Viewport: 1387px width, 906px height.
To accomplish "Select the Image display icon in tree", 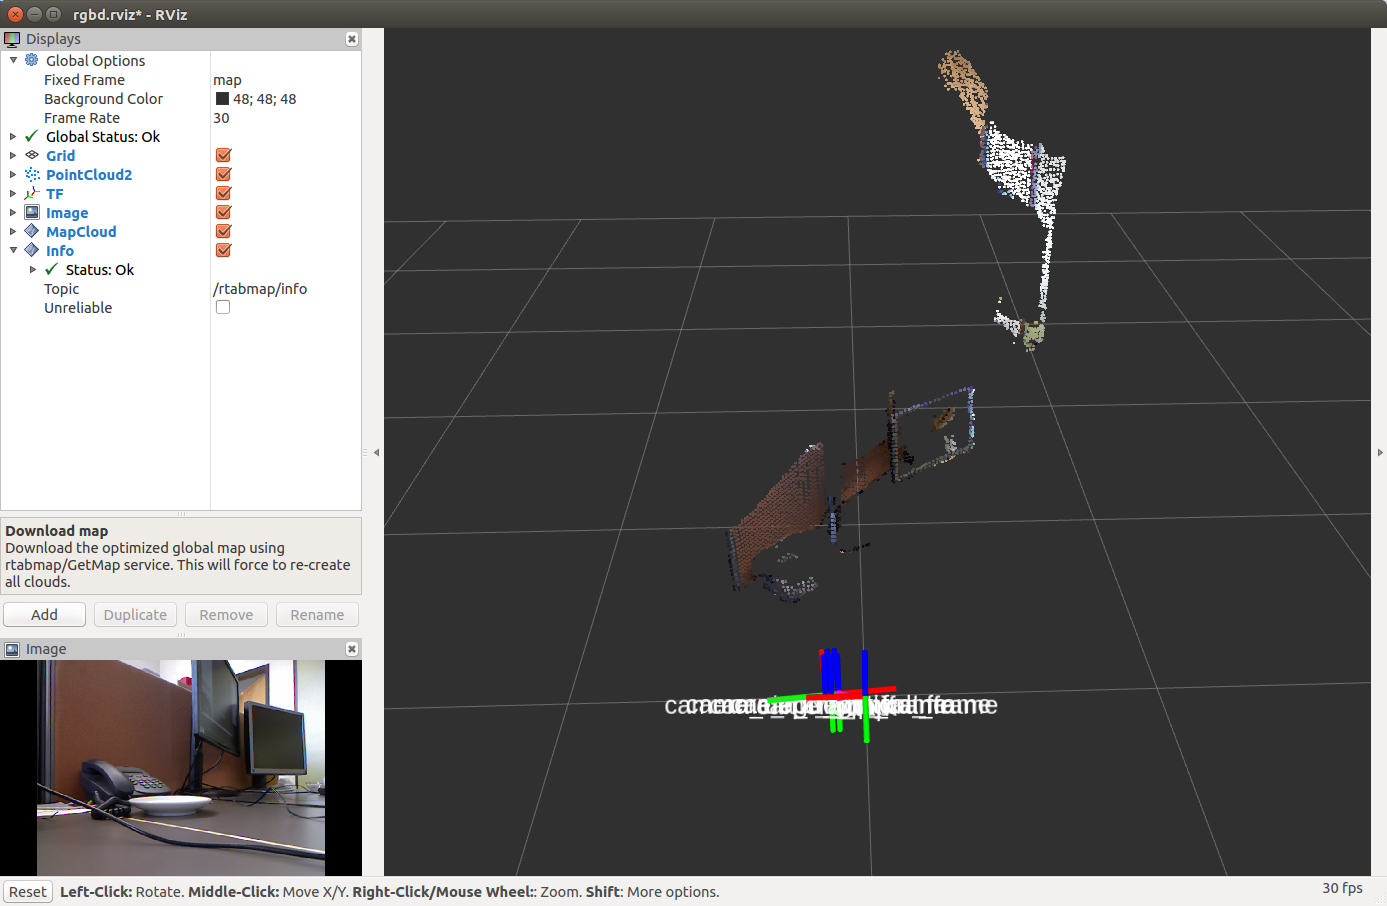I will coord(32,212).
